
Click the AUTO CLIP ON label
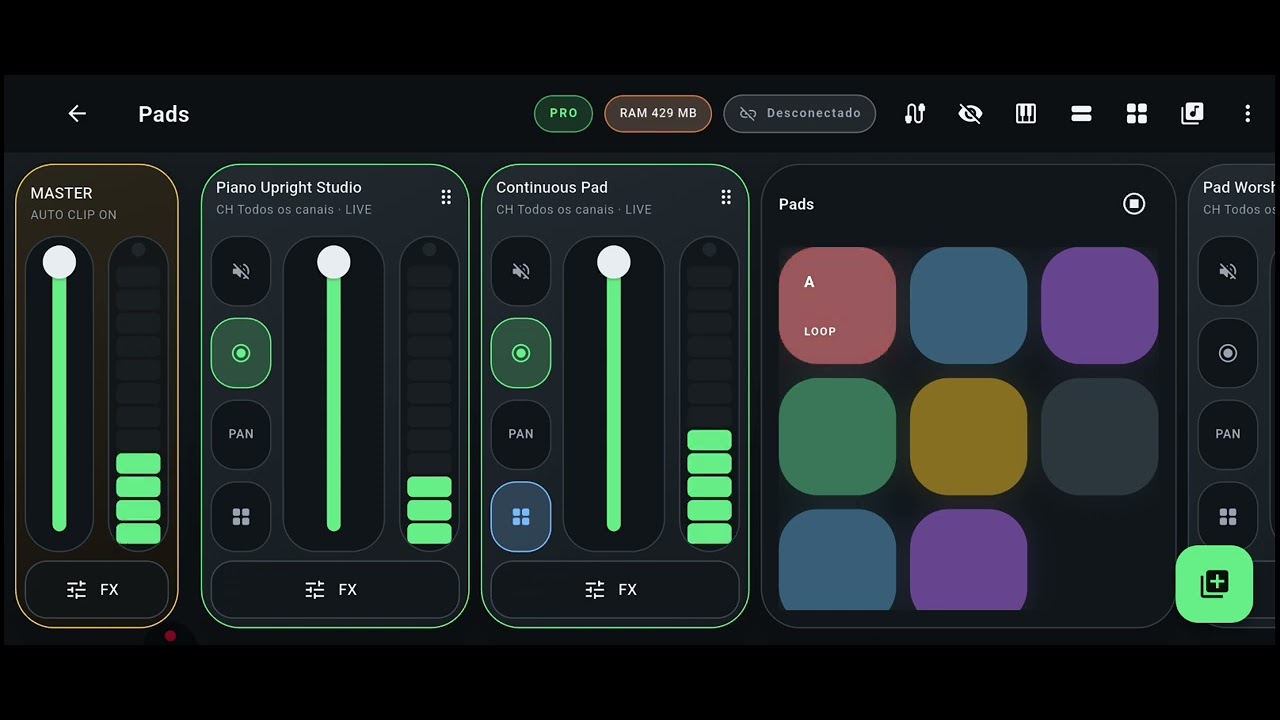coord(73,215)
